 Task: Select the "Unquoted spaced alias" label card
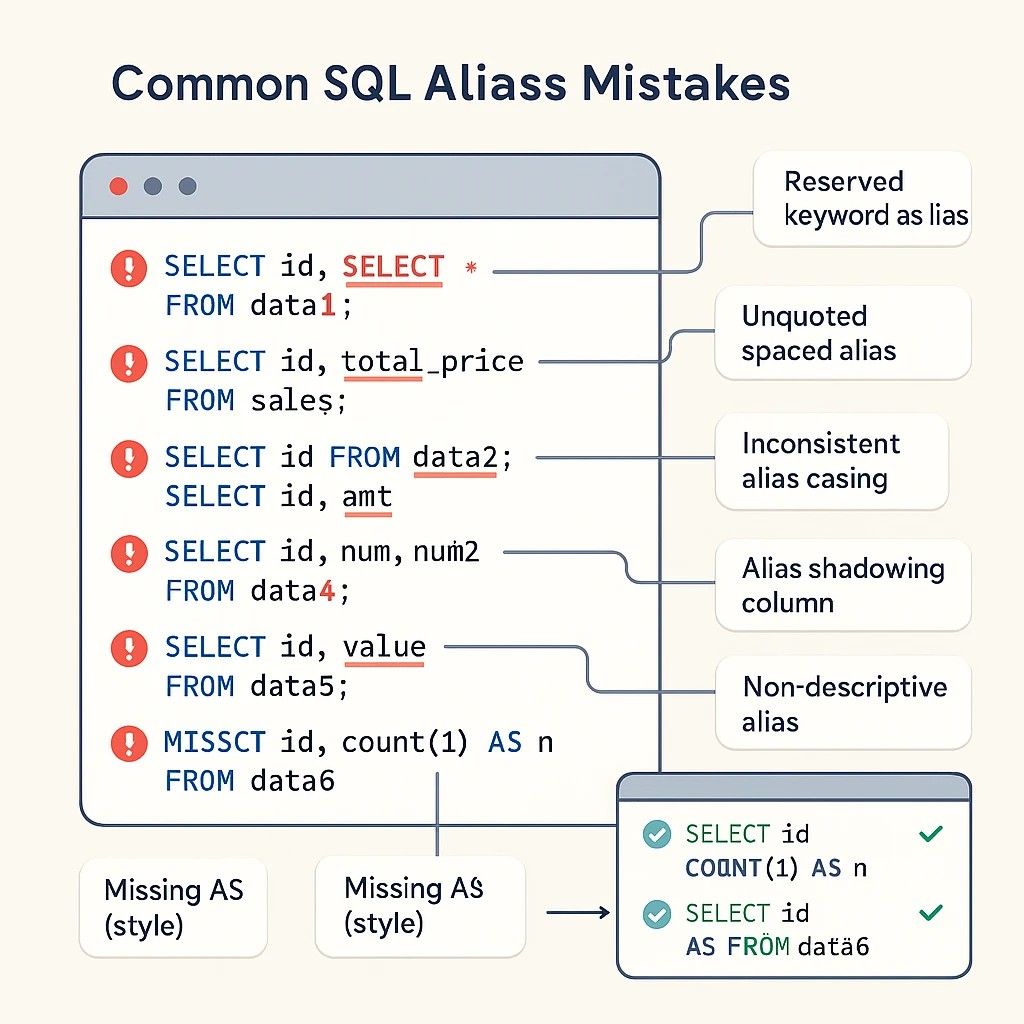tap(842, 333)
